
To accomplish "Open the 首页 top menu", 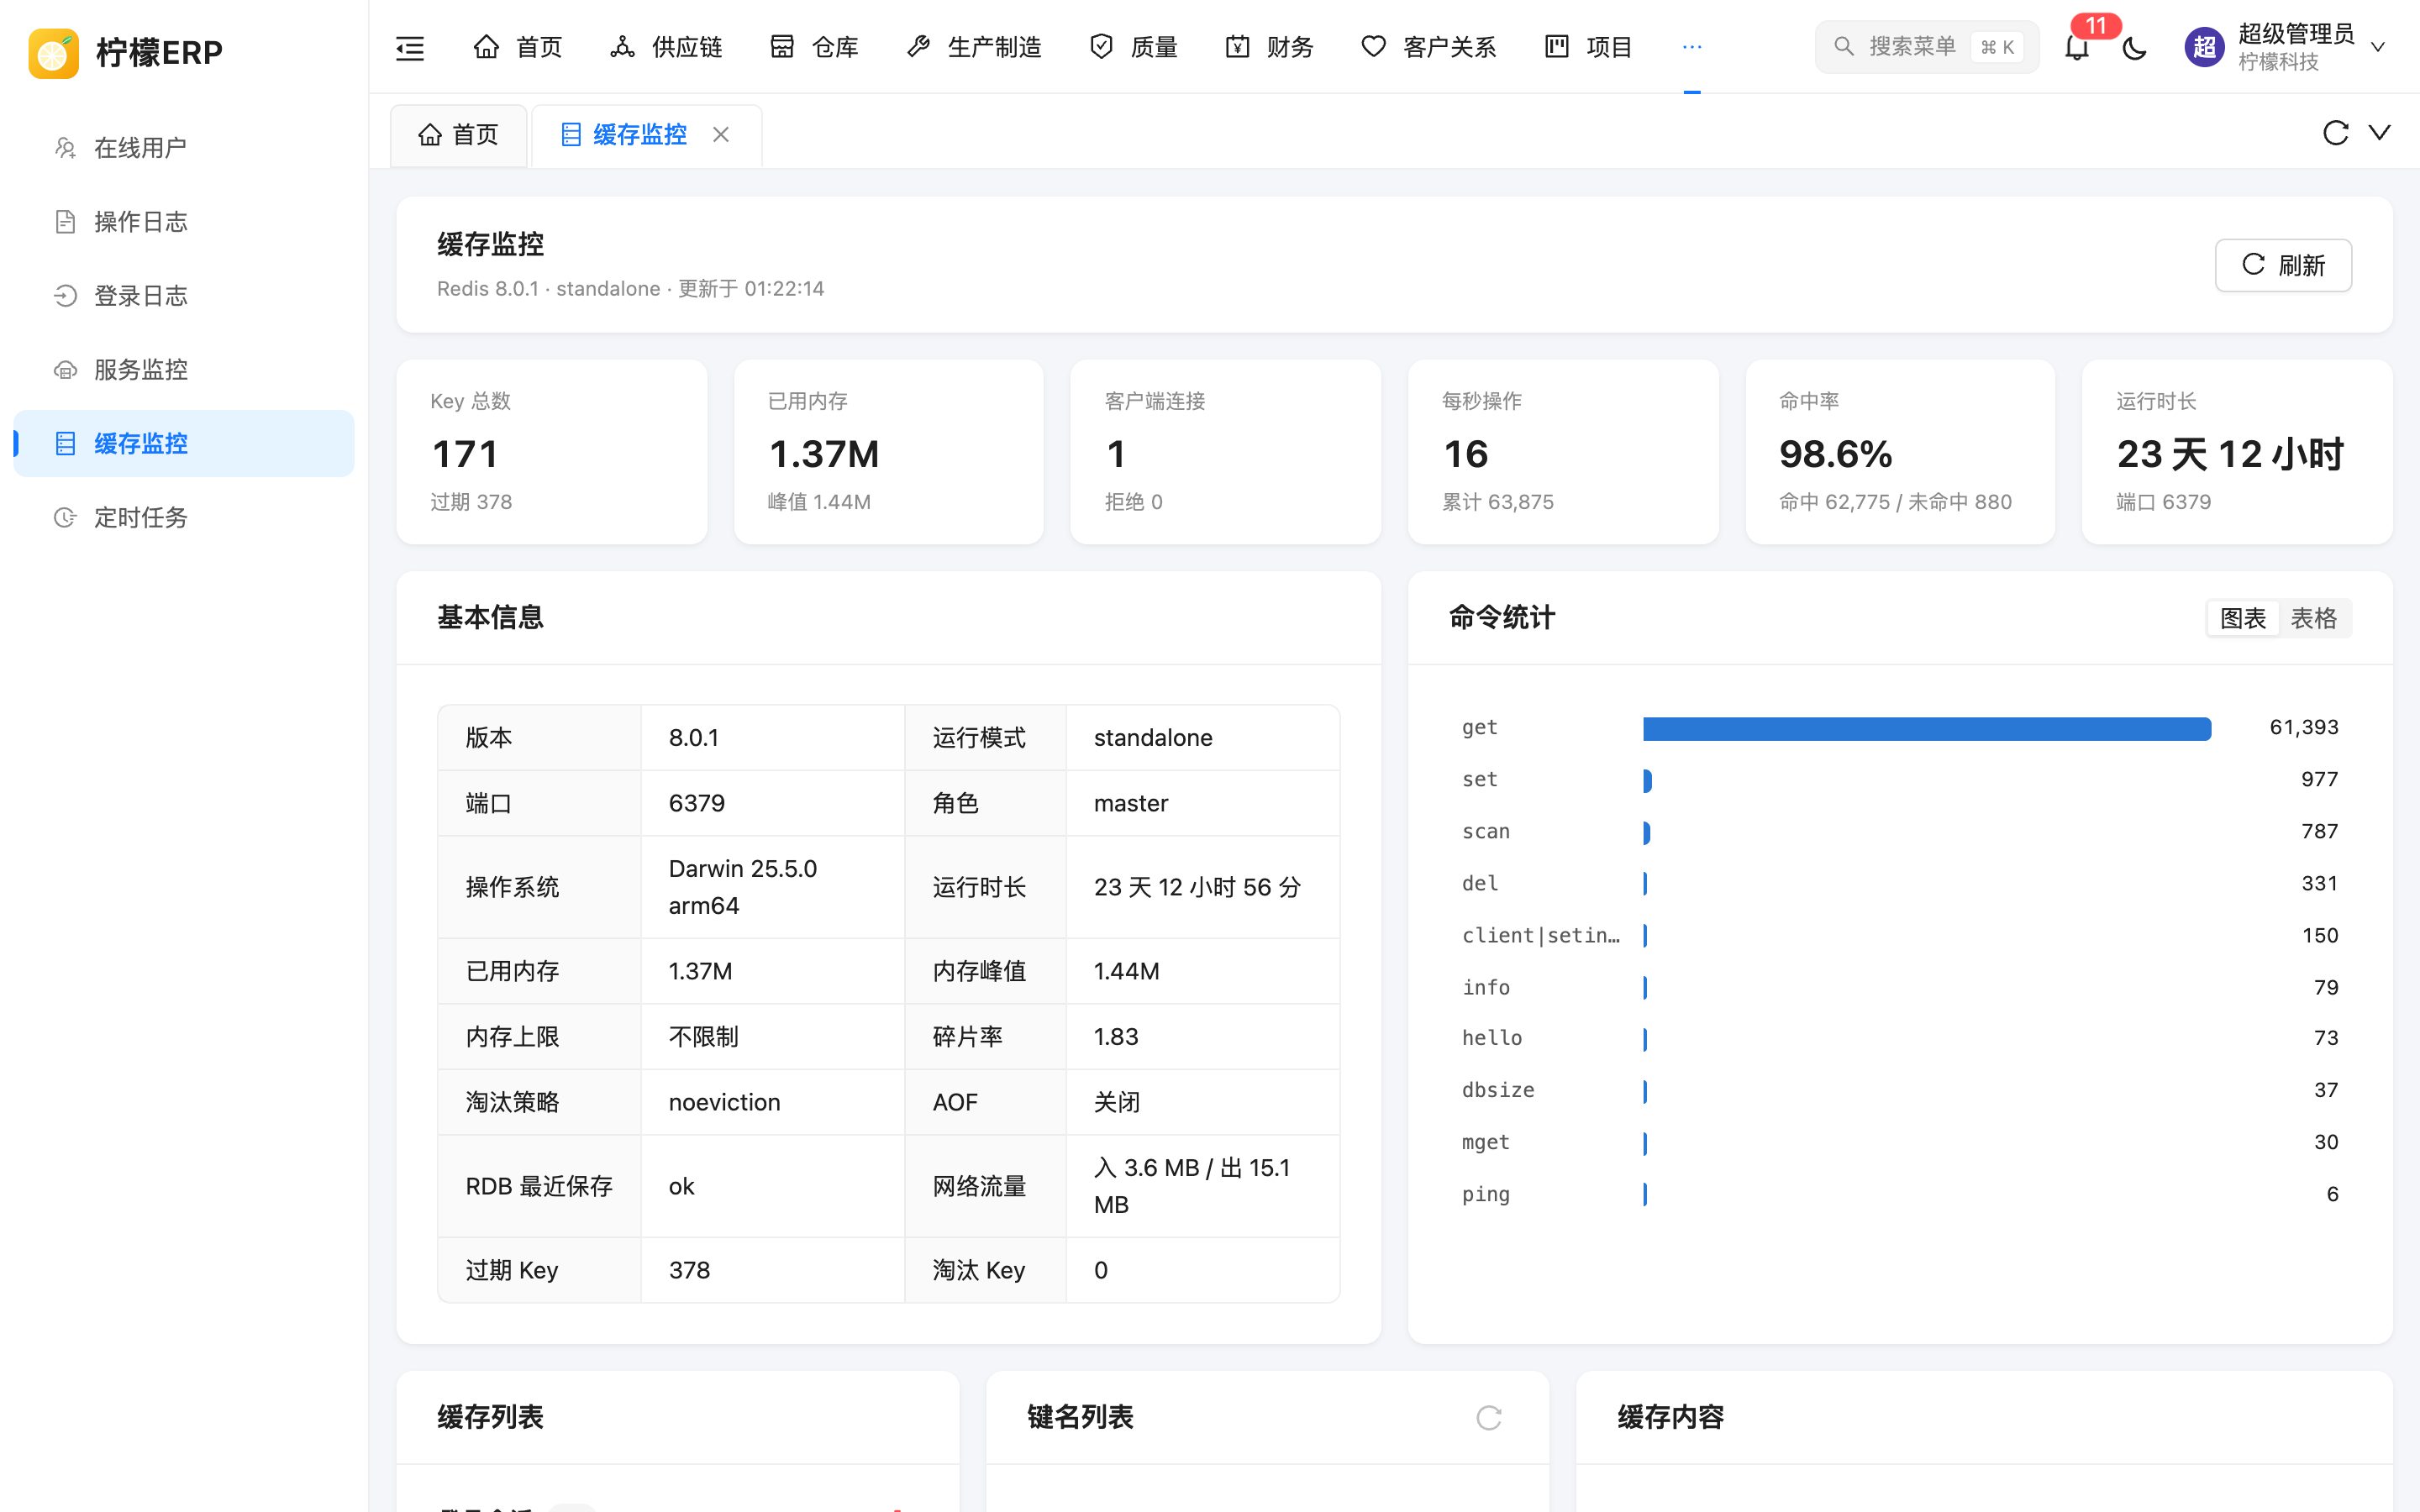I will pos(517,47).
